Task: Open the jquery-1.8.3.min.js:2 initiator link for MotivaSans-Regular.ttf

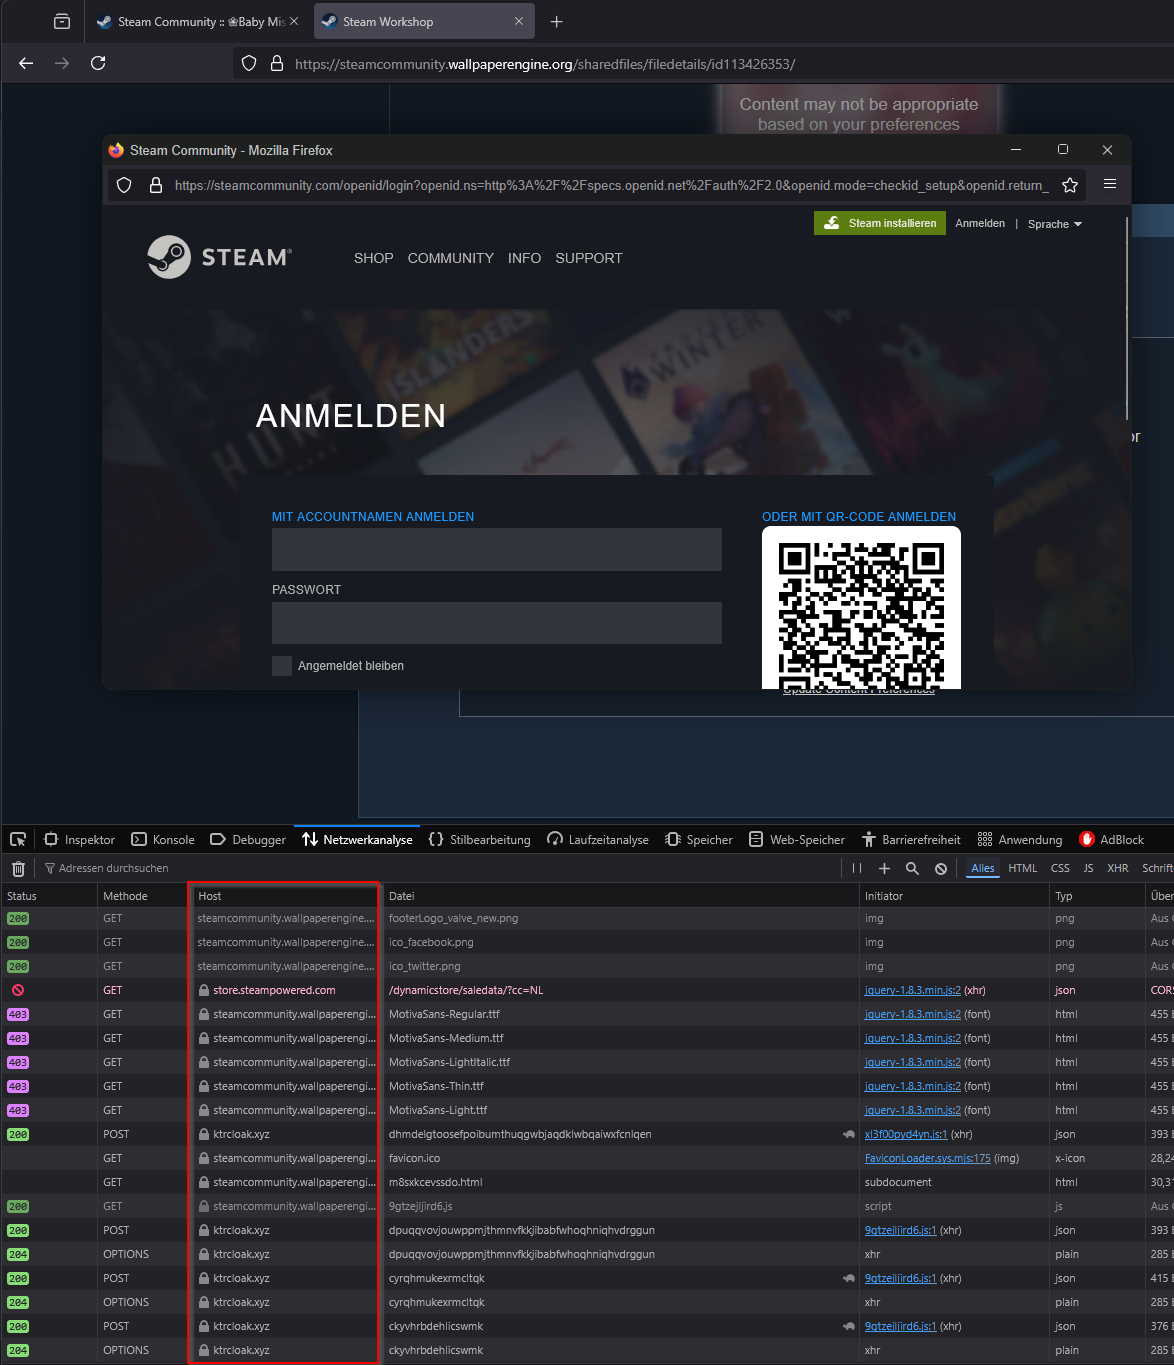Action: click(912, 1014)
